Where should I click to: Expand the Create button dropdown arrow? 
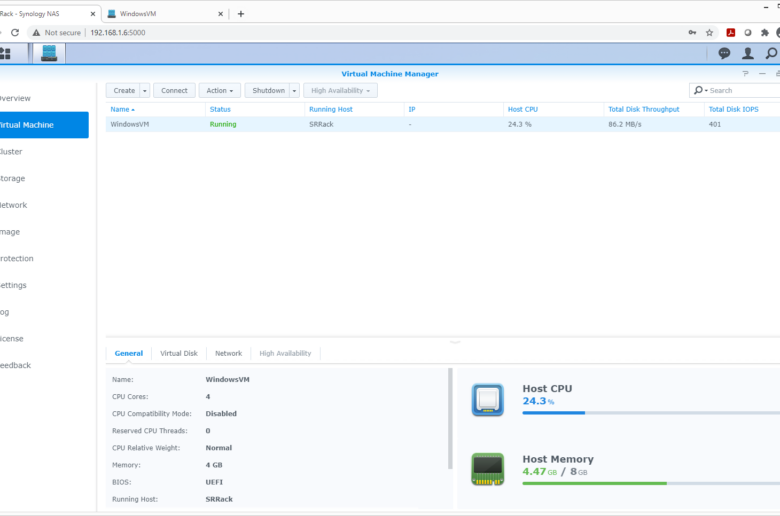coord(145,91)
